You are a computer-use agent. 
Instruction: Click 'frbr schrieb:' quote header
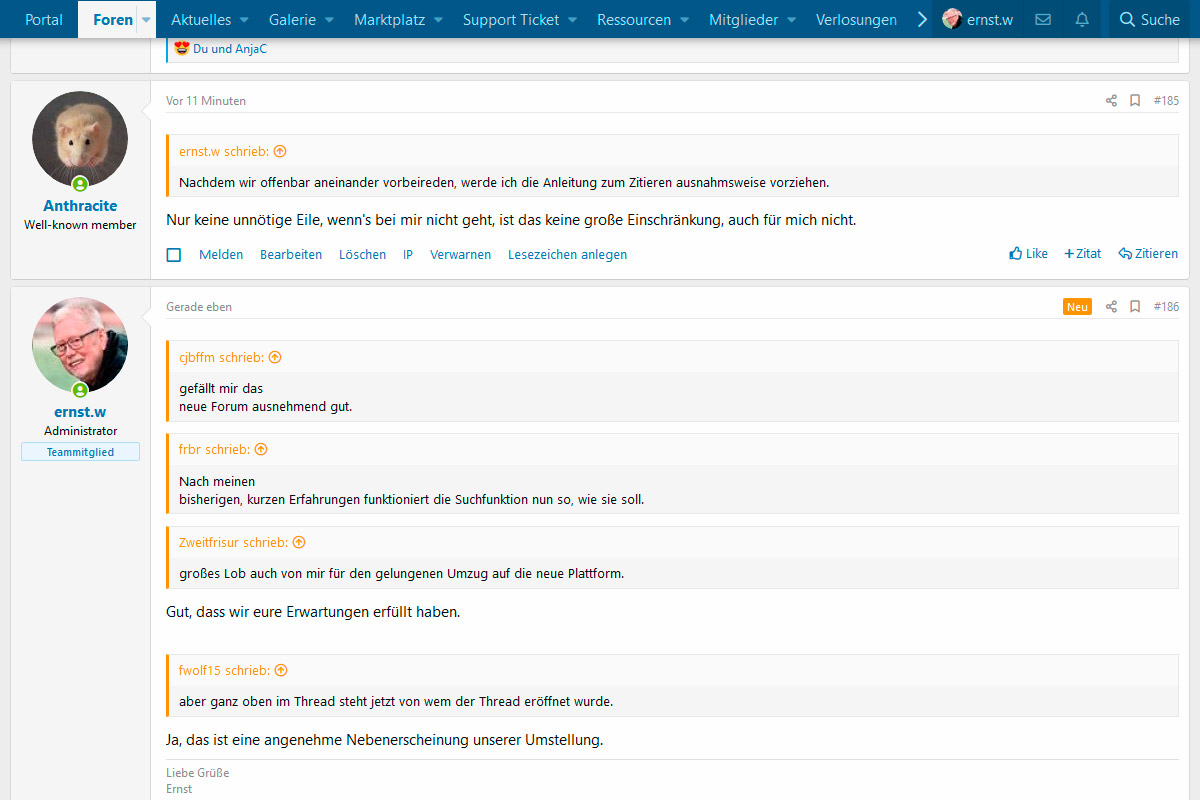[214, 449]
